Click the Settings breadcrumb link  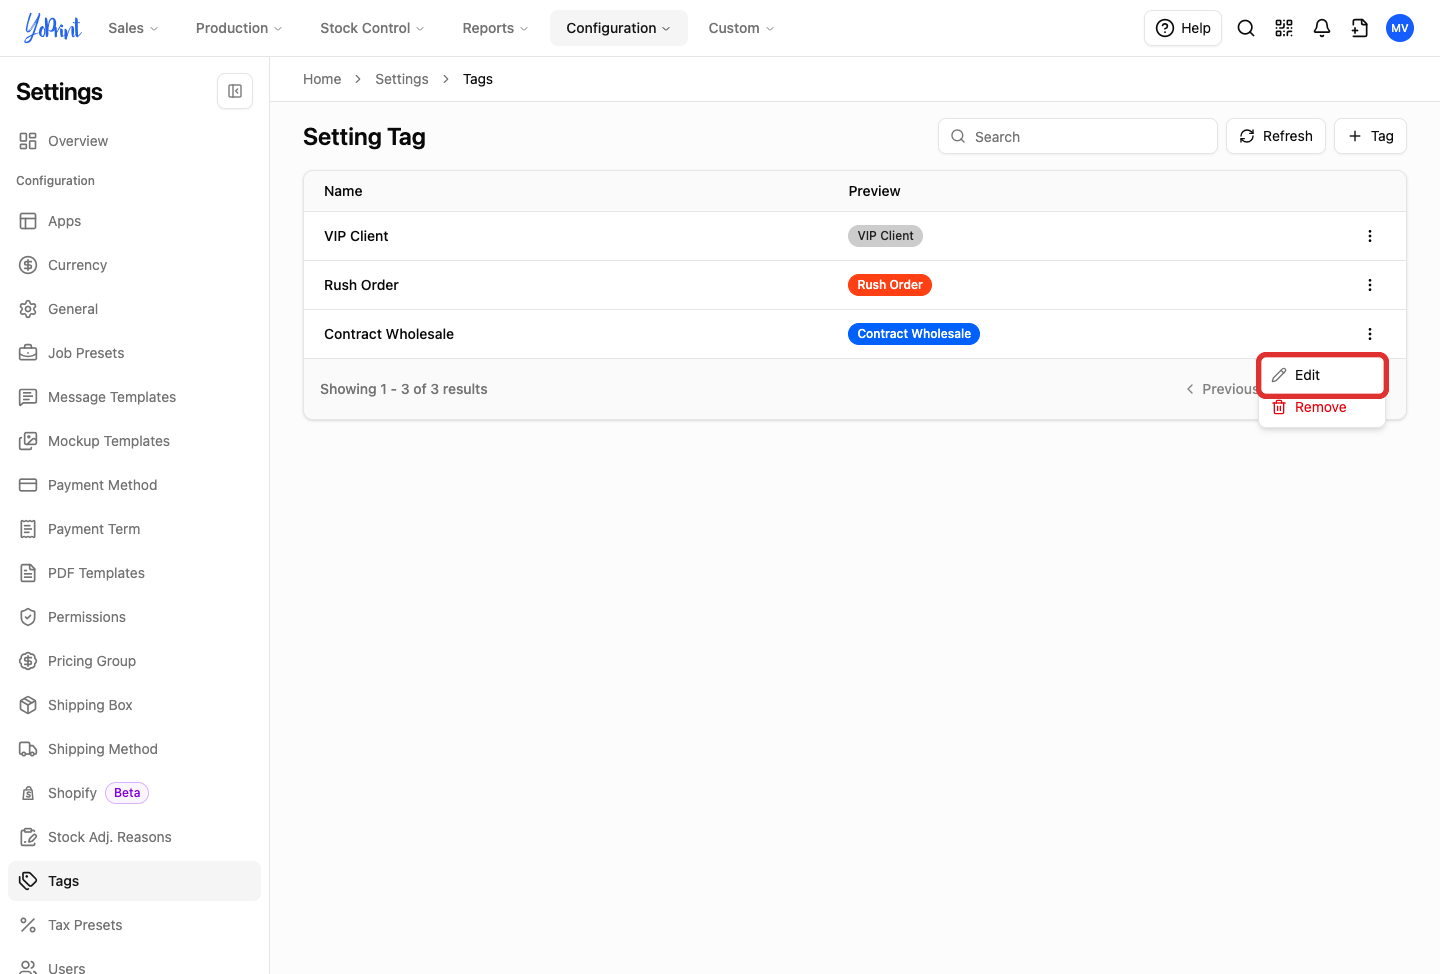click(x=402, y=79)
